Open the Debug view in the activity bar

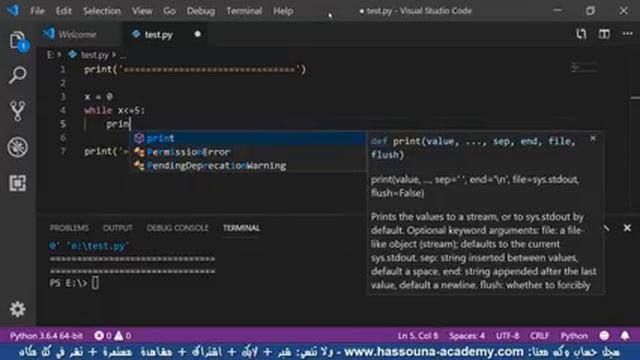(x=18, y=147)
